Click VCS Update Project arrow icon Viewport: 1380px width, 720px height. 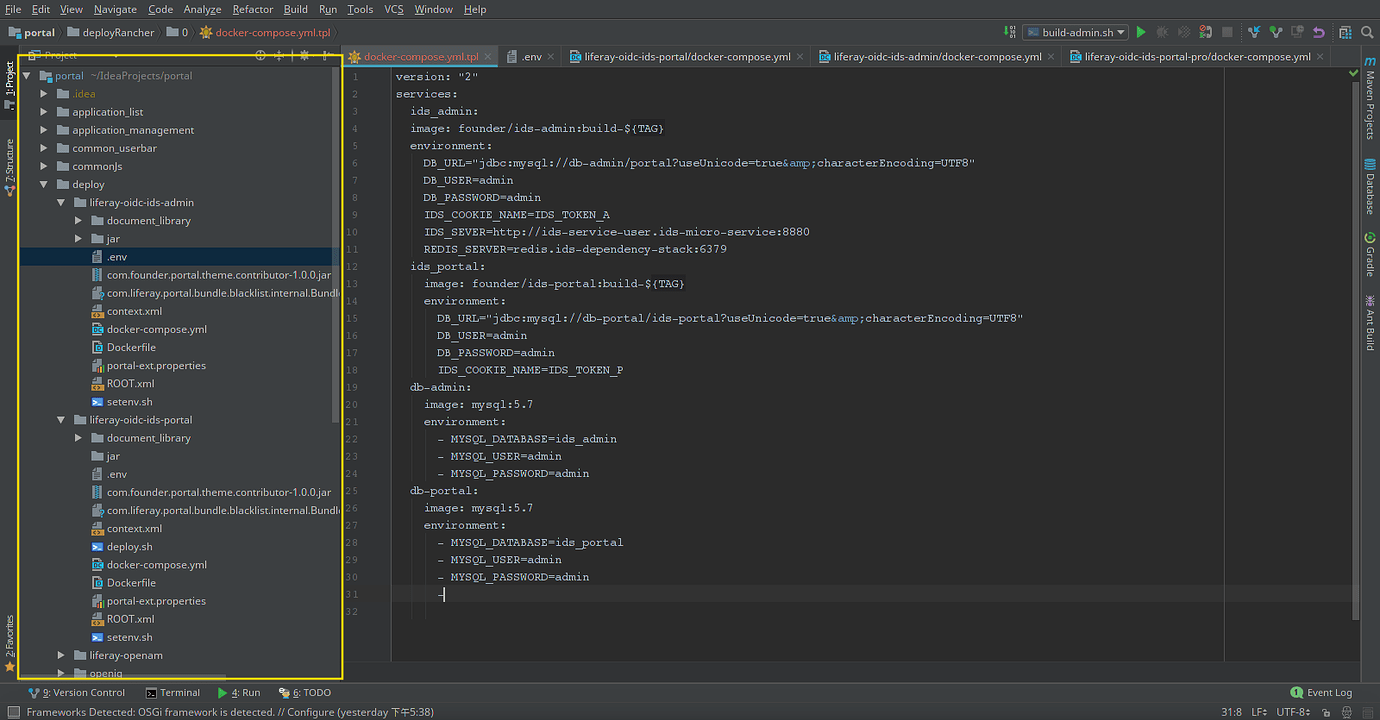coord(1254,32)
